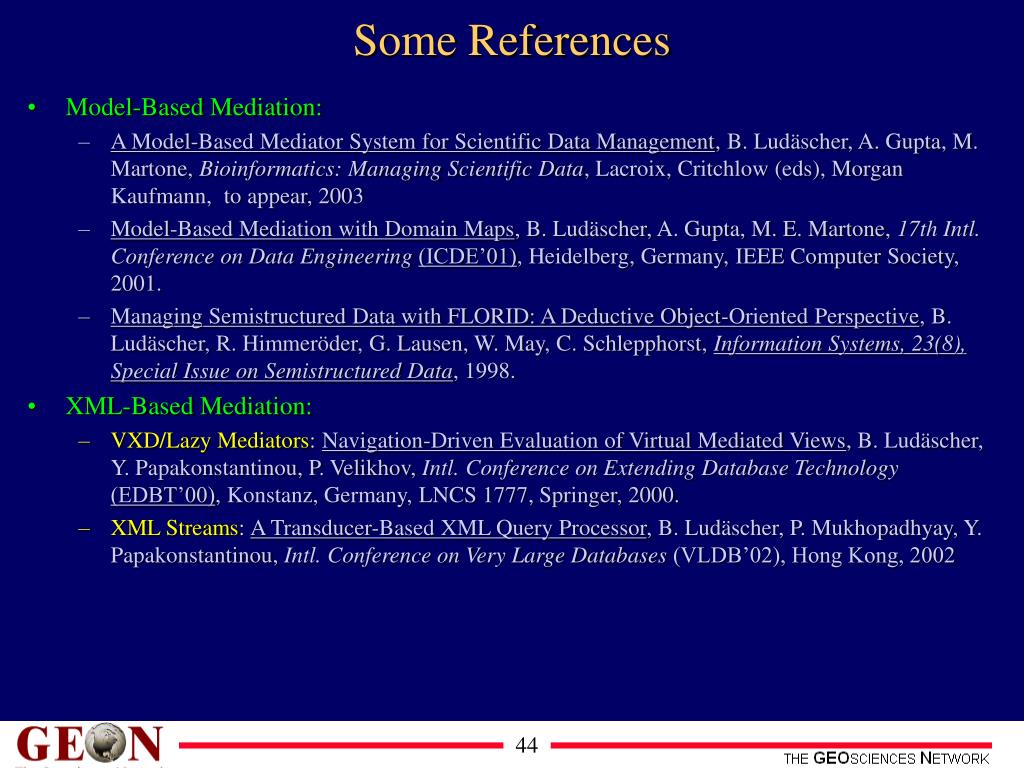Click the yellow 'XML Streams' label
This screenshot has width=1024, height=768.
(174, 528)
